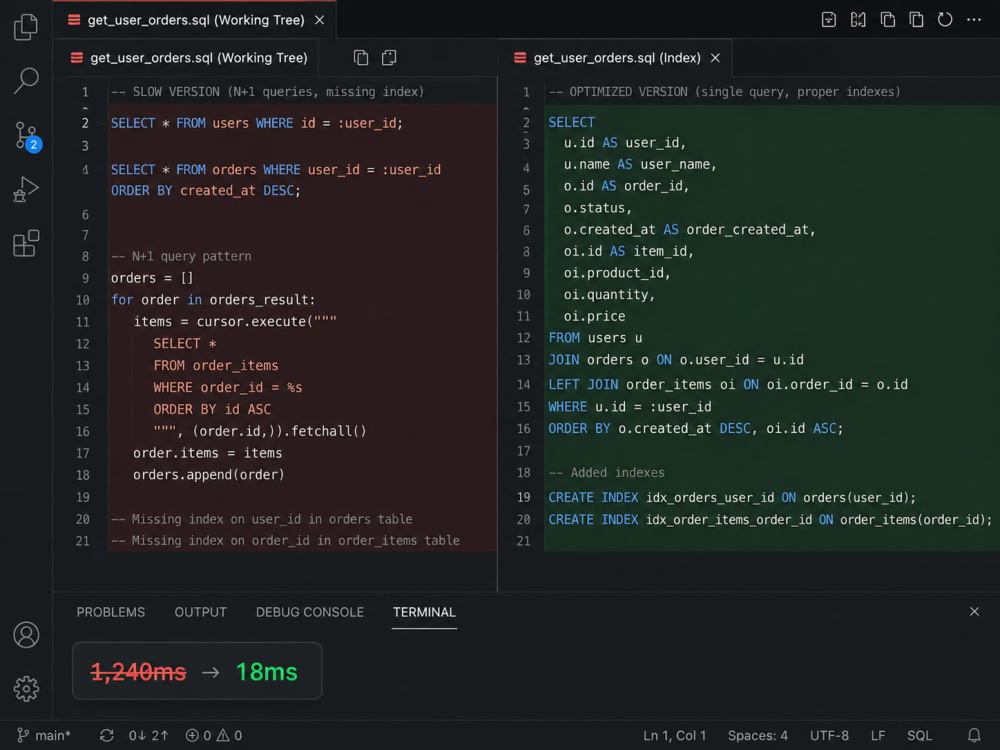Screen dimensions: 1000x750
Task: Close the top get_user_orders.sql Working Tree tab
Action: point(320,20)
